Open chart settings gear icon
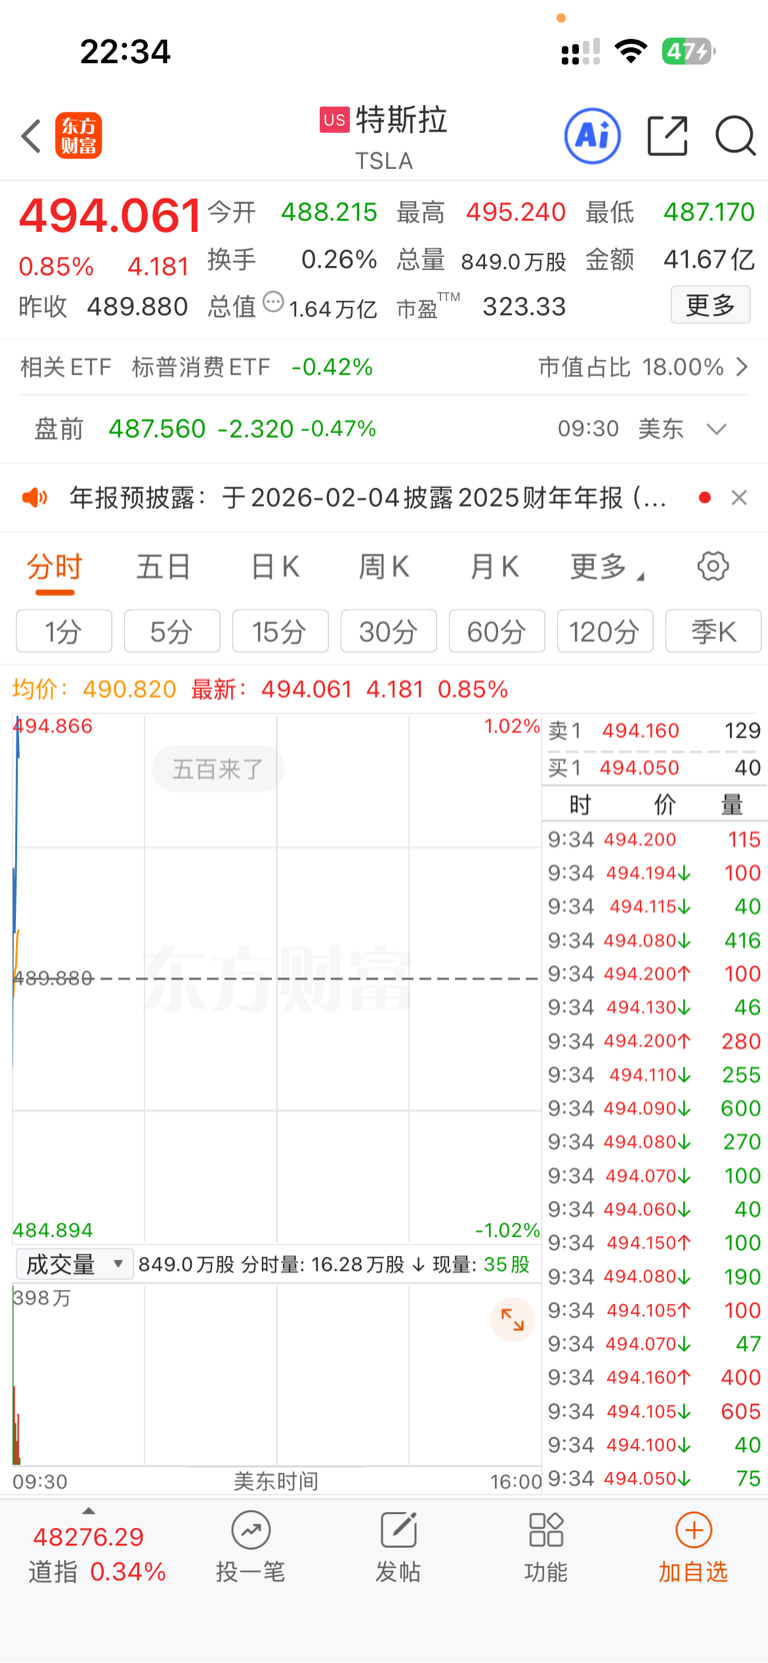Image resolution: width=768 pixels, height=1663 pixels. pyautogui.click(x=713, y=566)
